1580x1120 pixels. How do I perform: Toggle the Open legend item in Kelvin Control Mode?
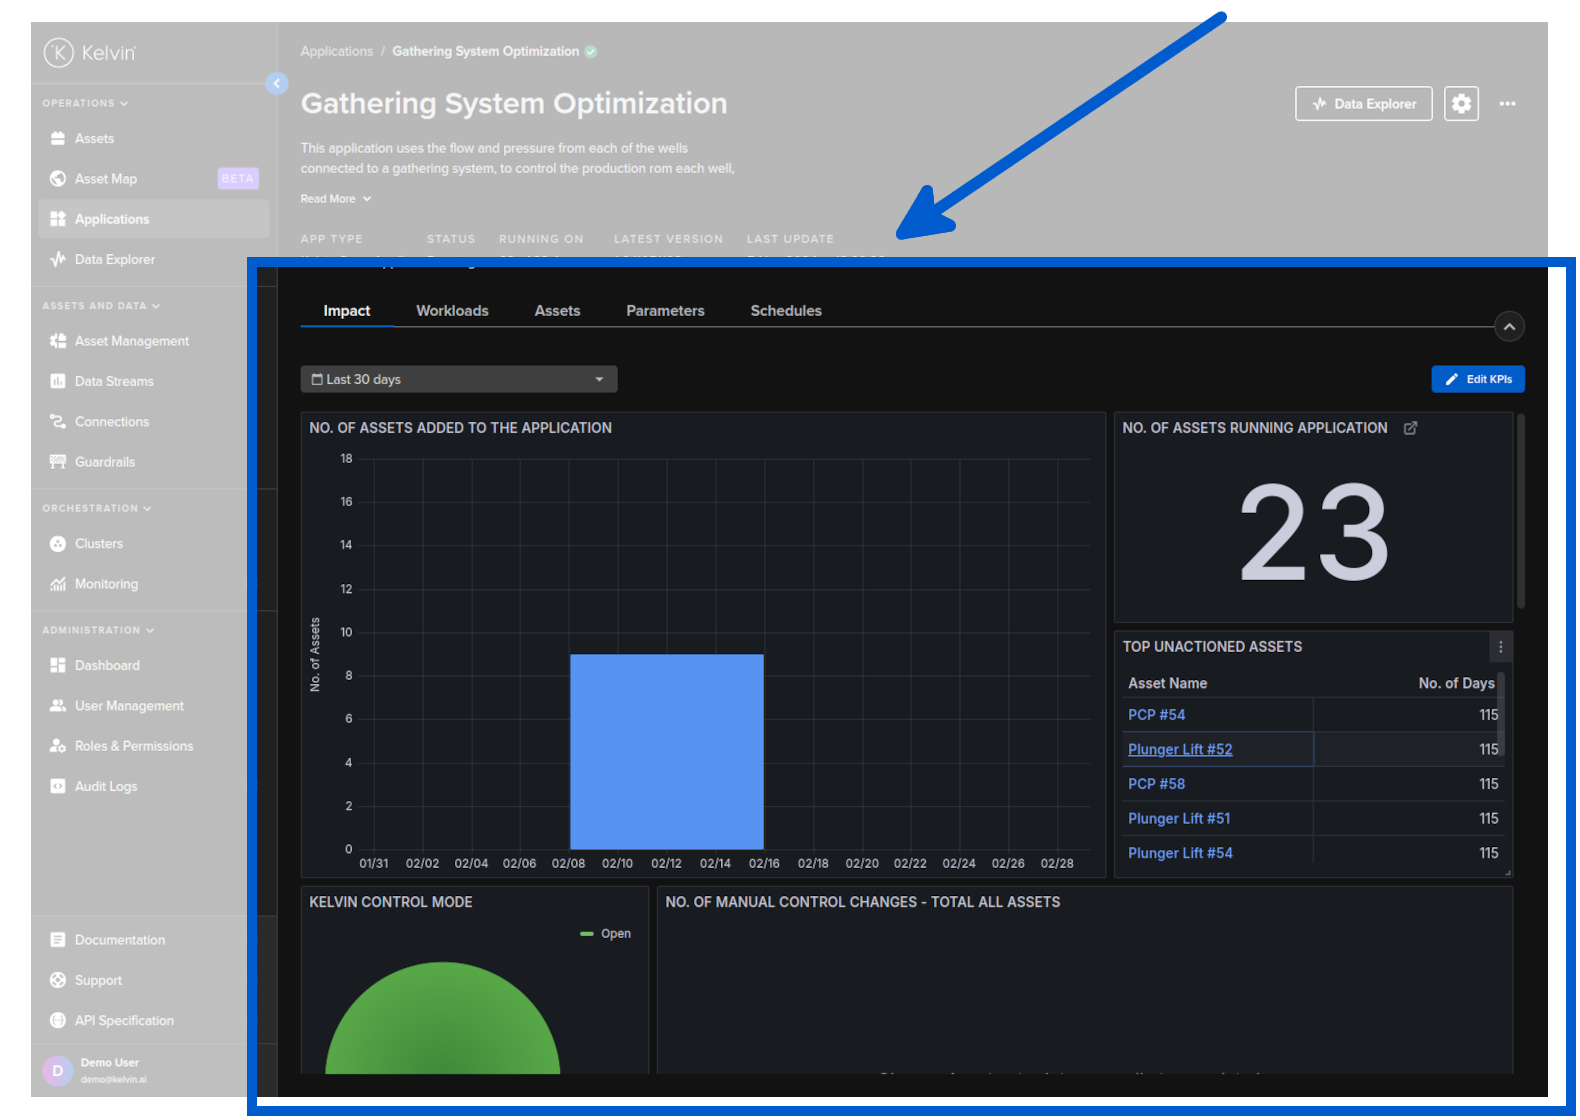point(606,934)
